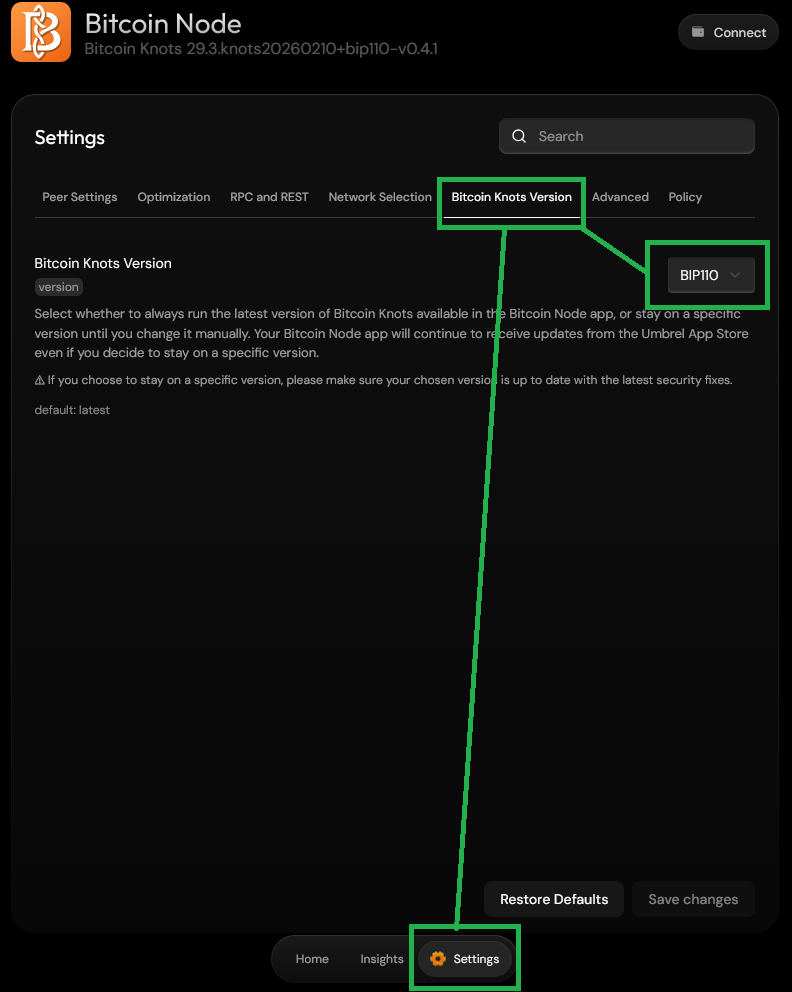Open the Optimization tab
This screenshot has width=792, height=992.
point(173,197)
